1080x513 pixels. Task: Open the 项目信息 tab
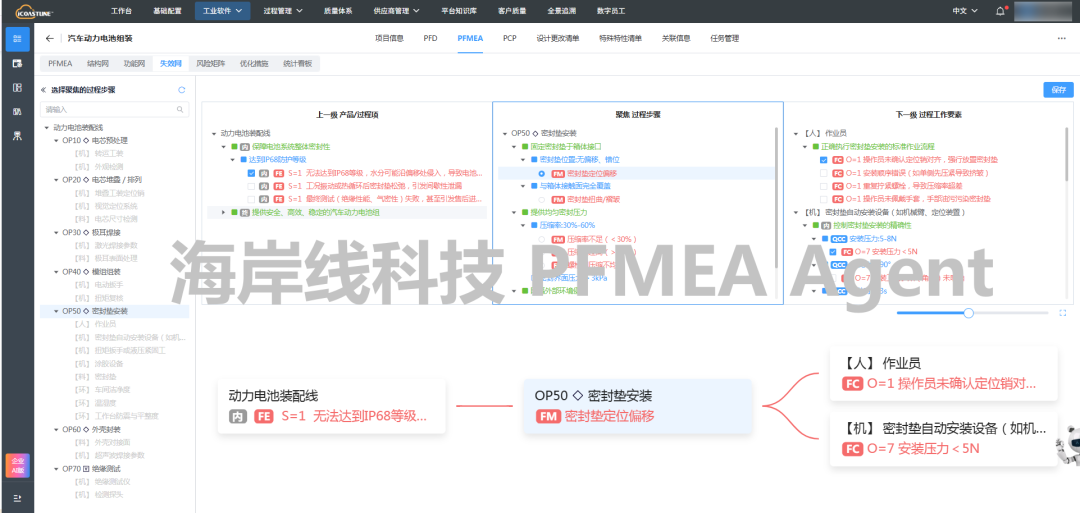[x=389, y=39]
